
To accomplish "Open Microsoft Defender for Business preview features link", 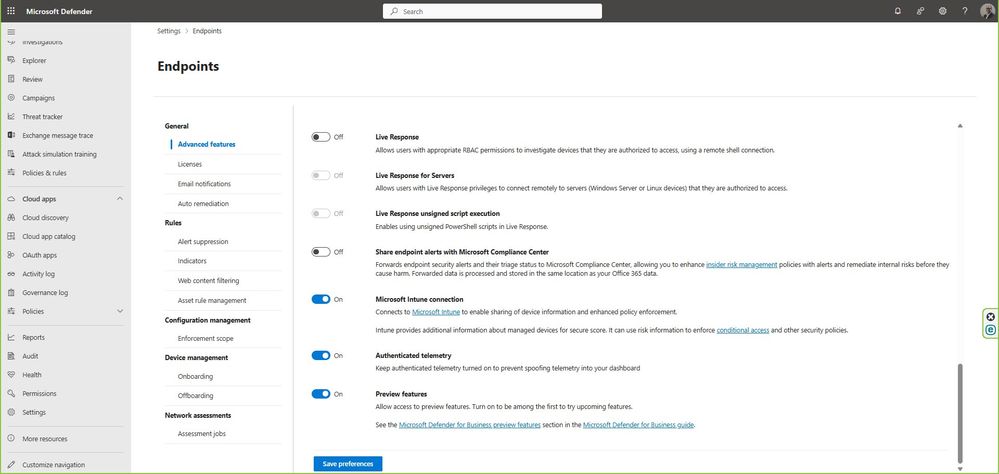I will point(470,425).
